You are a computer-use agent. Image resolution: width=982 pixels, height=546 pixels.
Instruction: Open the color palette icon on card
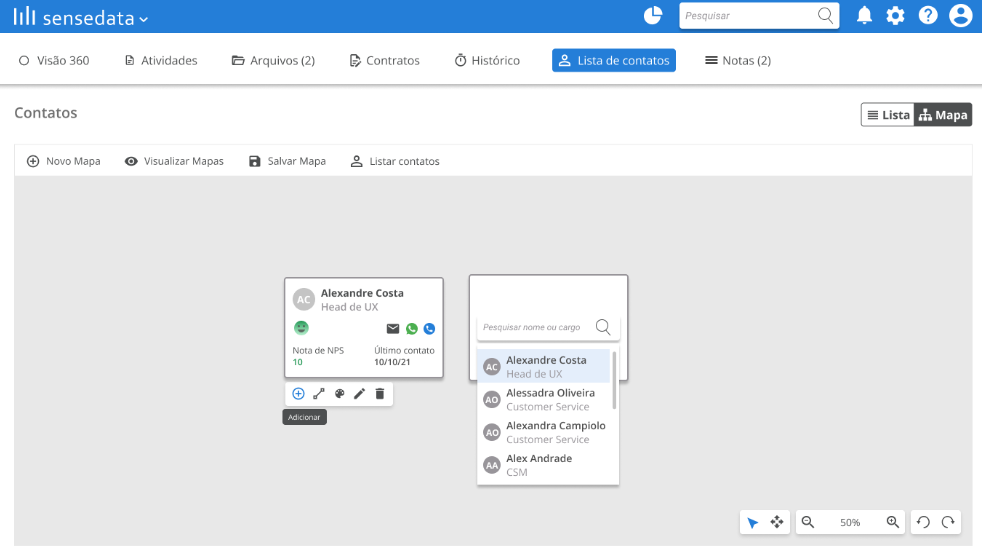(339, 394)
